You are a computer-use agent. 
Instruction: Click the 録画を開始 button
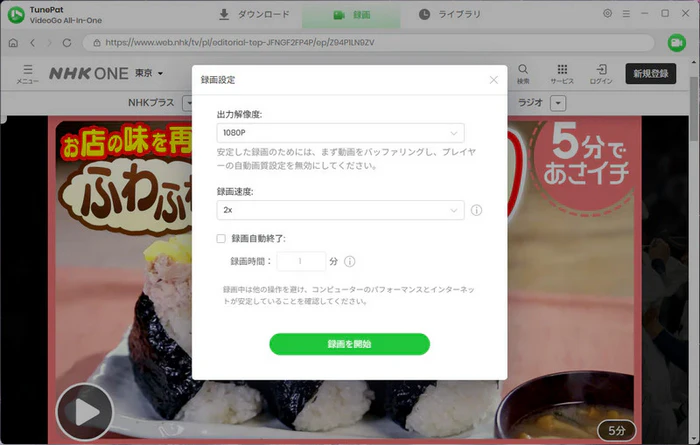(x=350, y=344)
